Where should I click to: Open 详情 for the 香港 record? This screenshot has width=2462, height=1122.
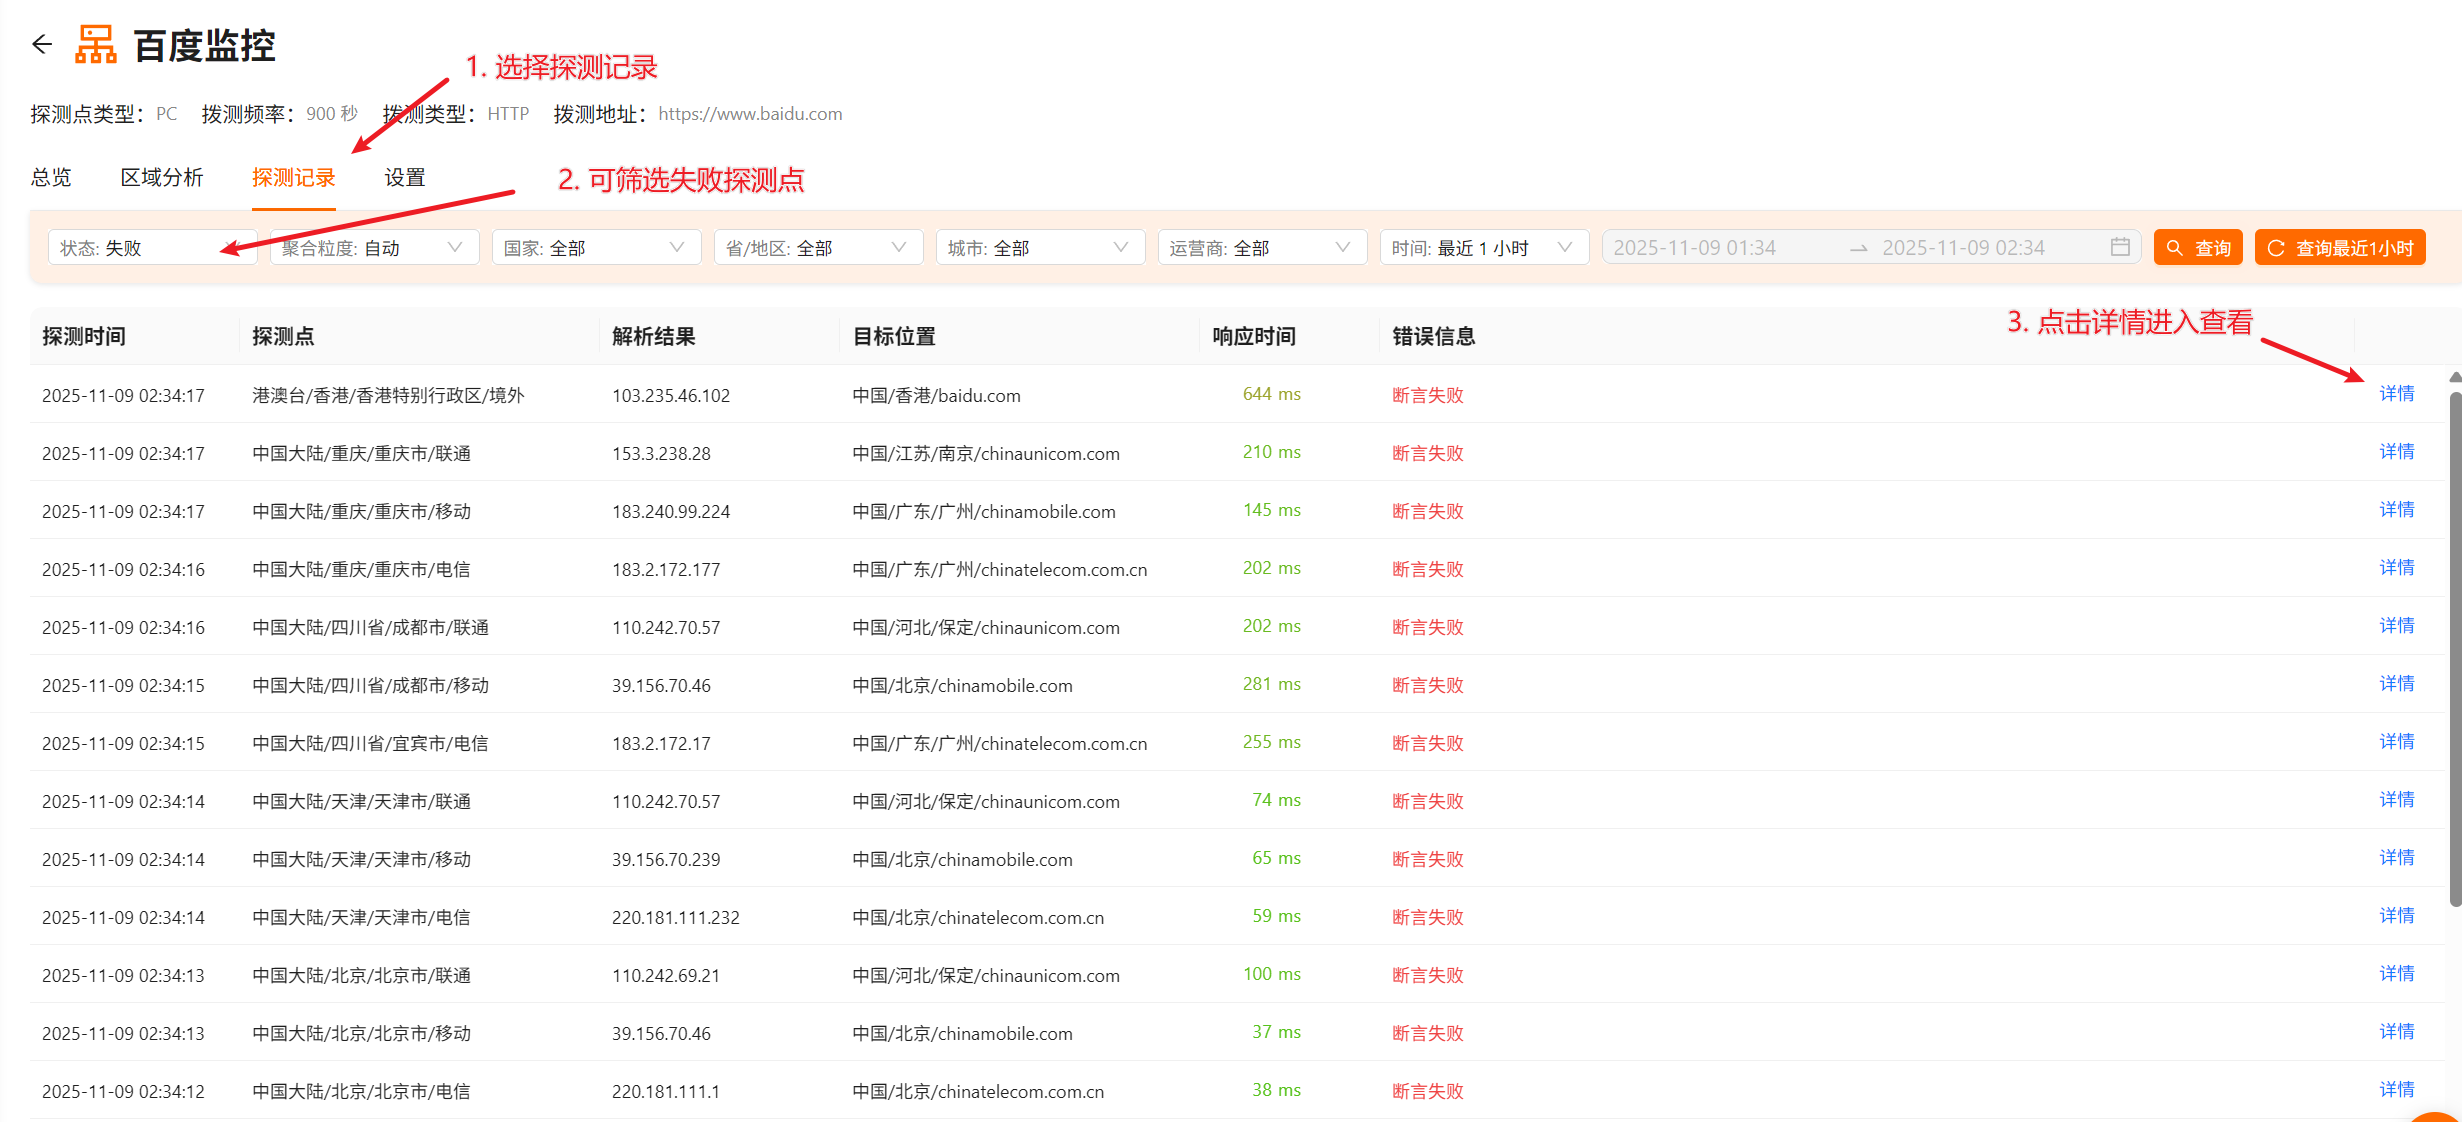(x=2396, y=393)
